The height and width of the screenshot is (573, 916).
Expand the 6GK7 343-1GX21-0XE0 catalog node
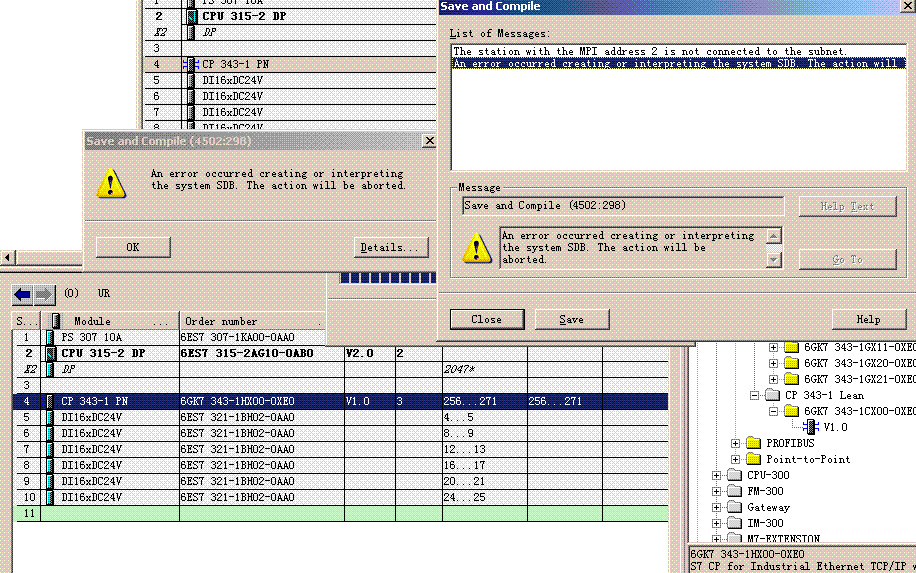(773, 380)
